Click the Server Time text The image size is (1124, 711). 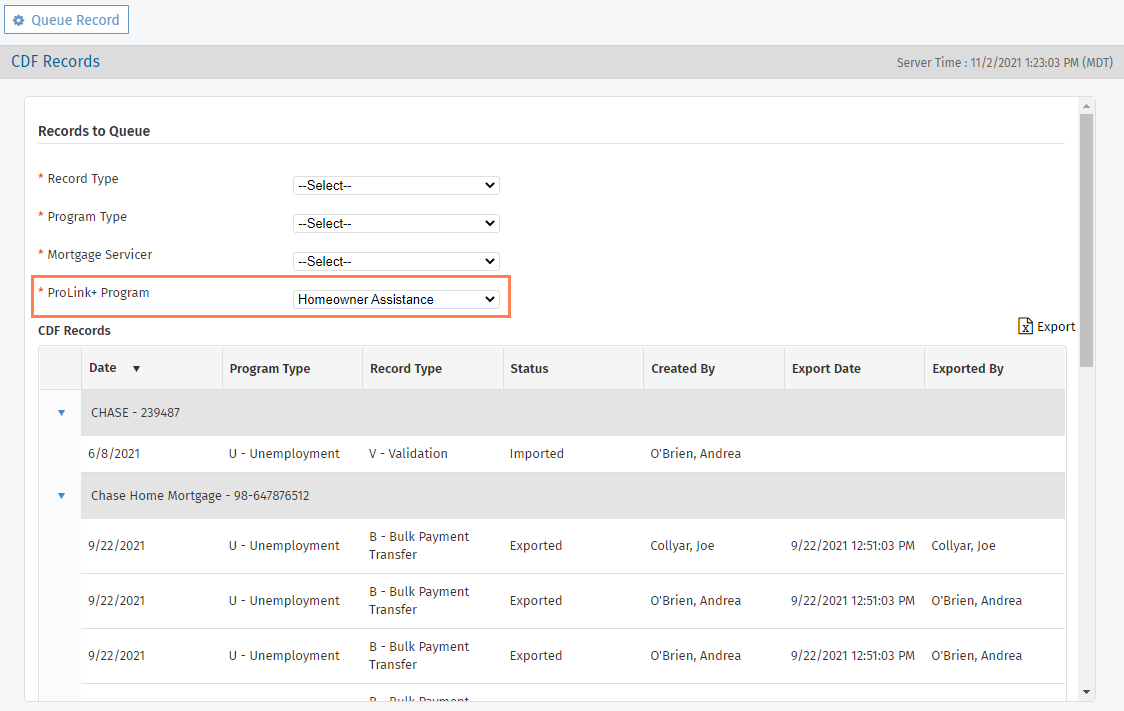click(1004, 63)
